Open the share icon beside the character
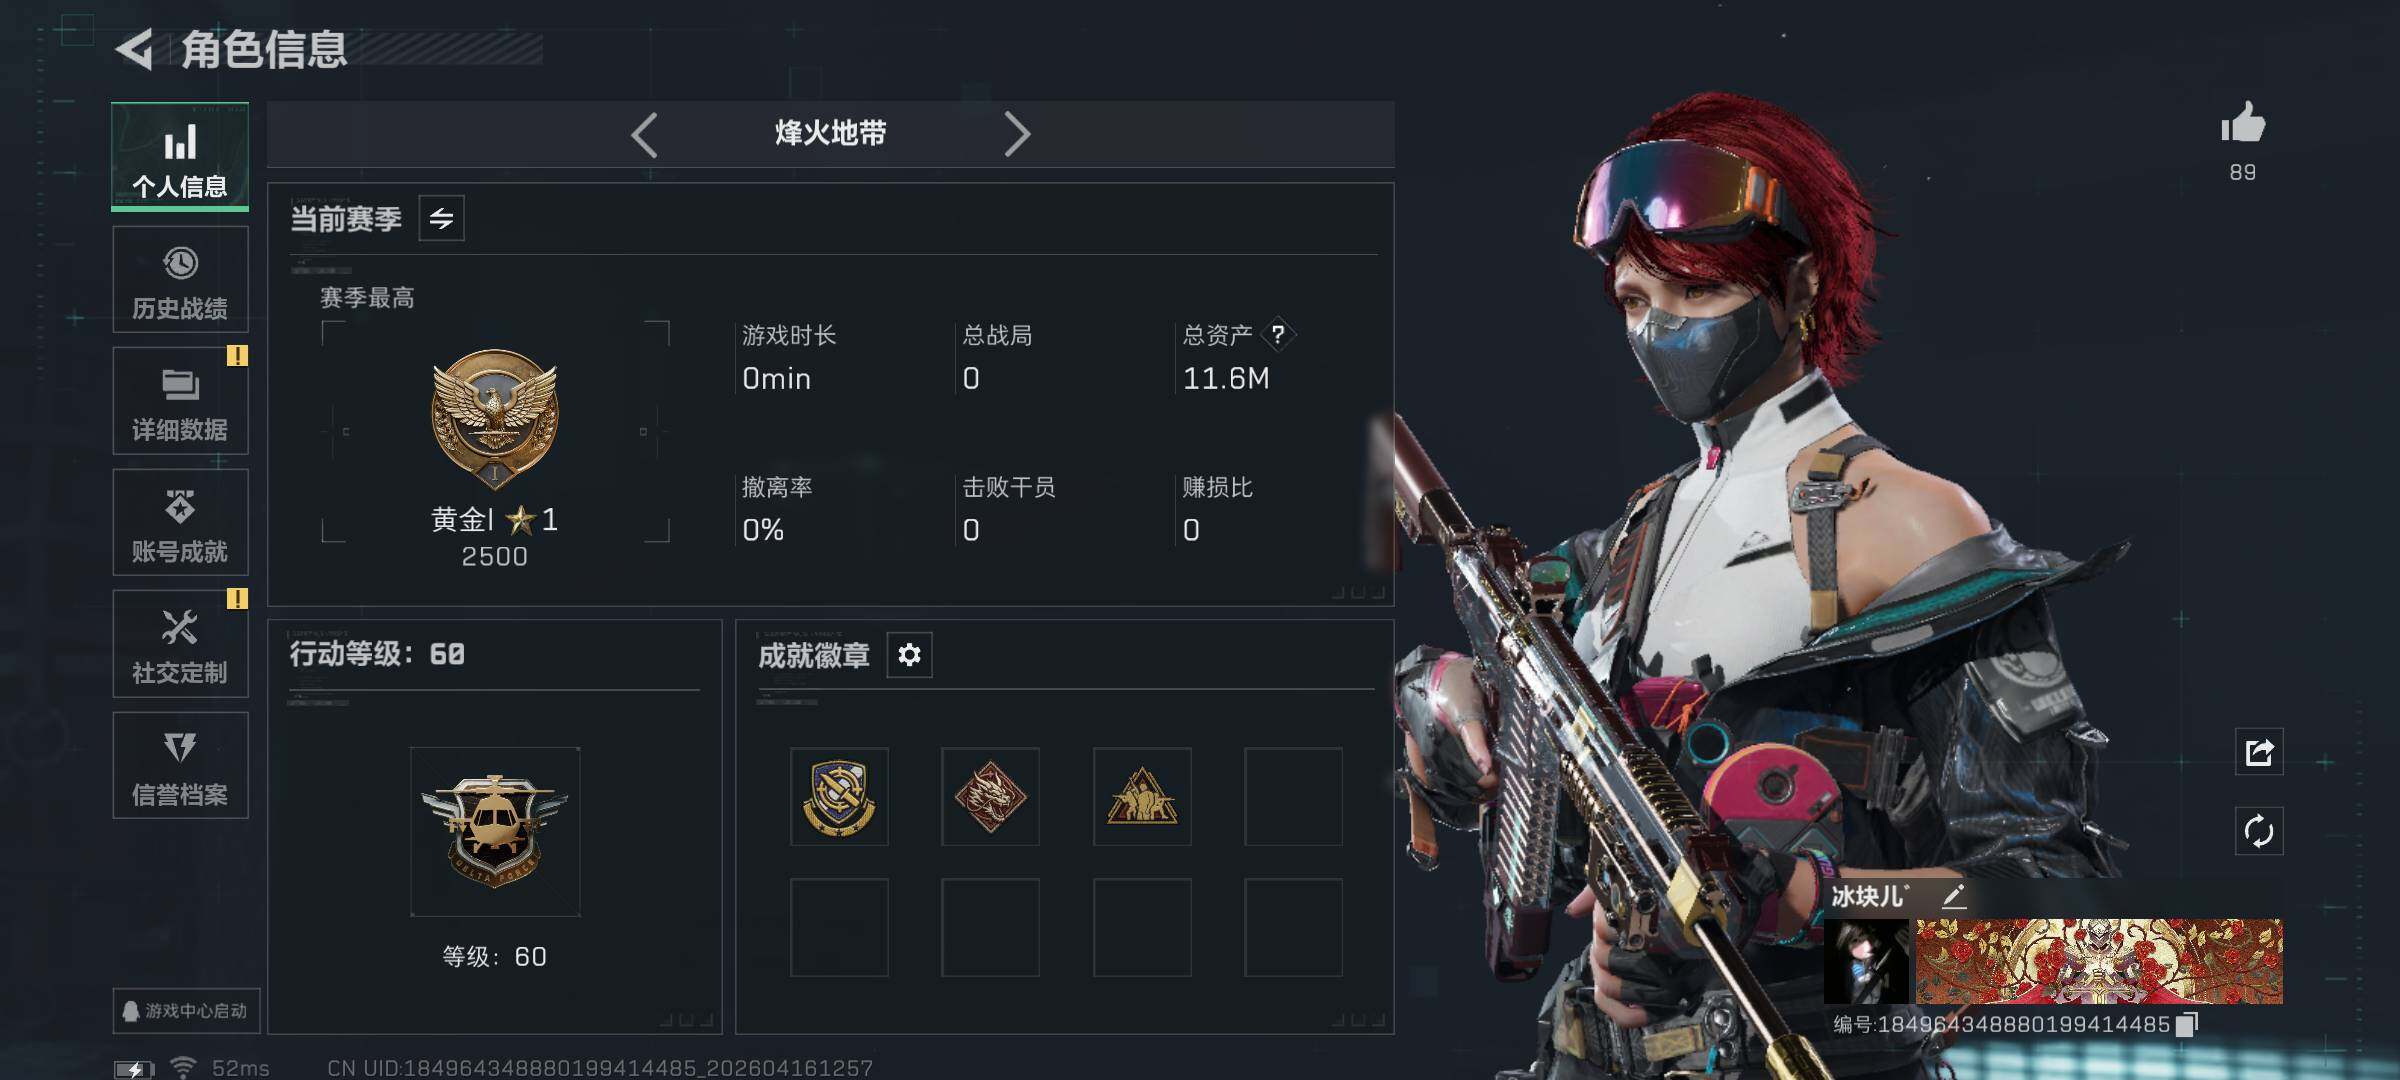This screenshot has height=1080, width=2400. coord(2259,752)
